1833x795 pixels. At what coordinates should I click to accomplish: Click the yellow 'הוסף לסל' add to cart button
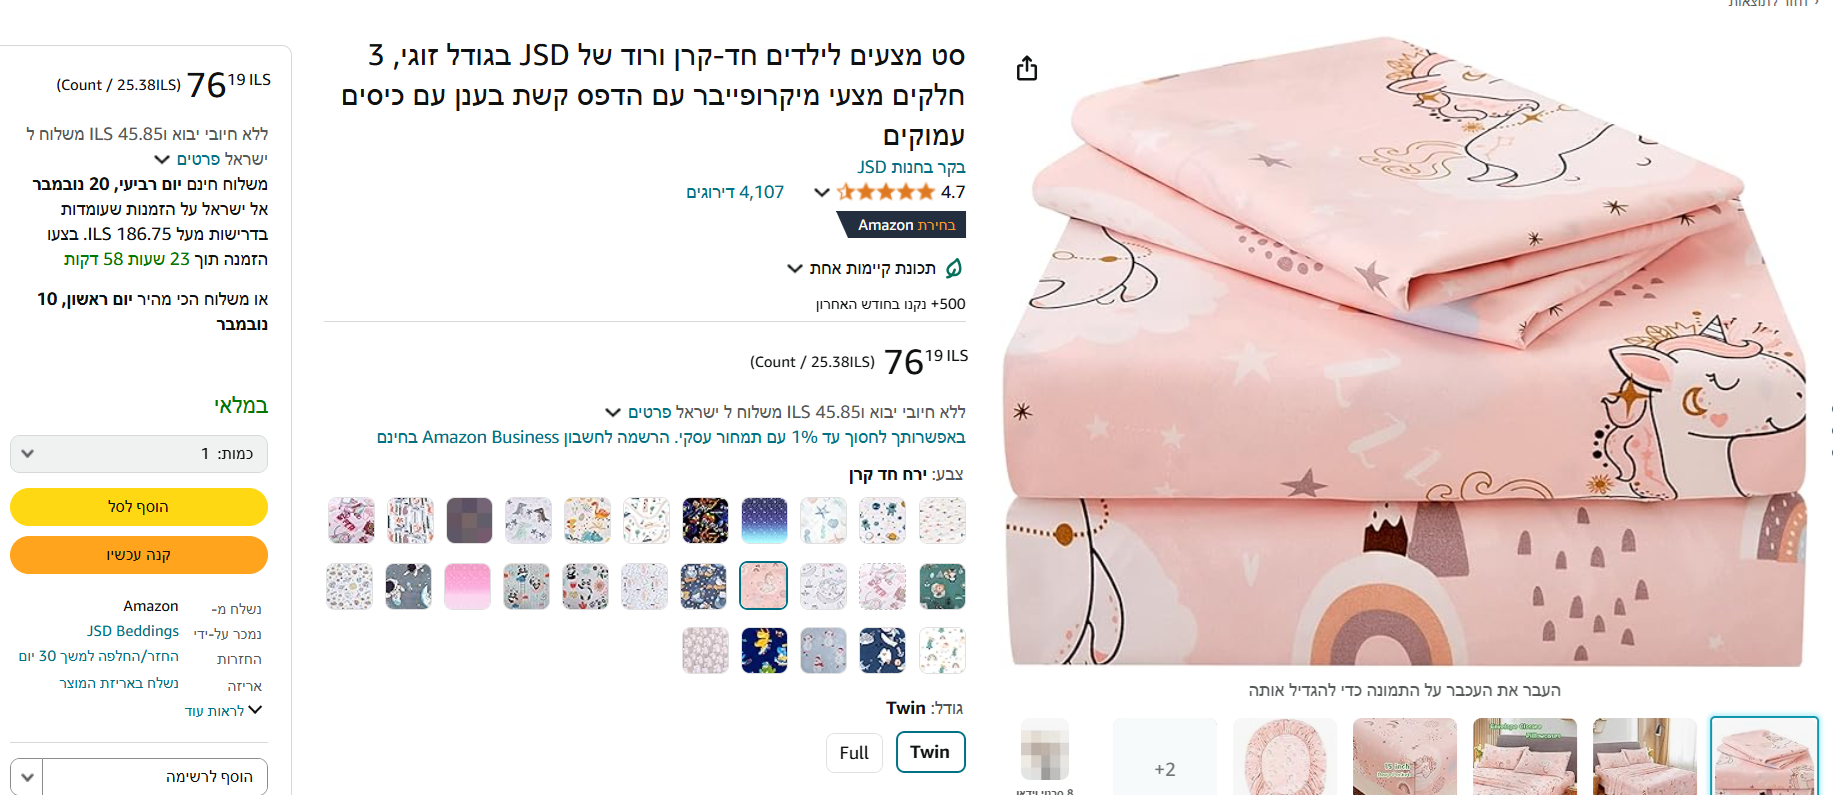click(x=139, y=507)
